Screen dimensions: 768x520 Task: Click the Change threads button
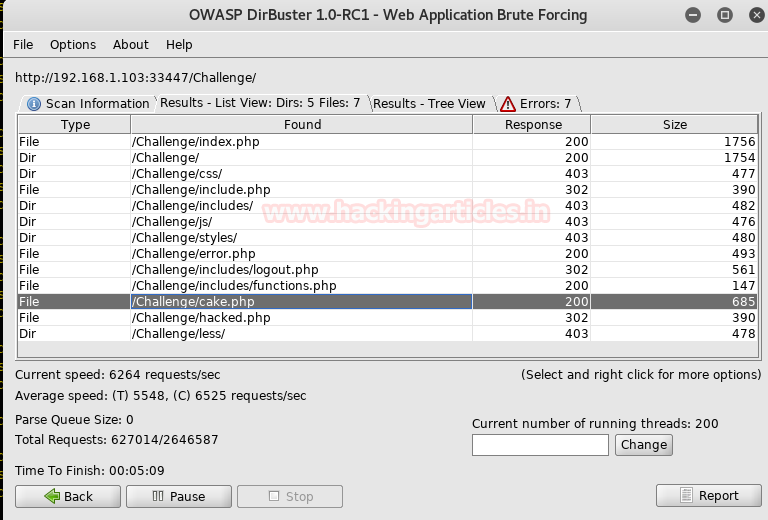644,445
